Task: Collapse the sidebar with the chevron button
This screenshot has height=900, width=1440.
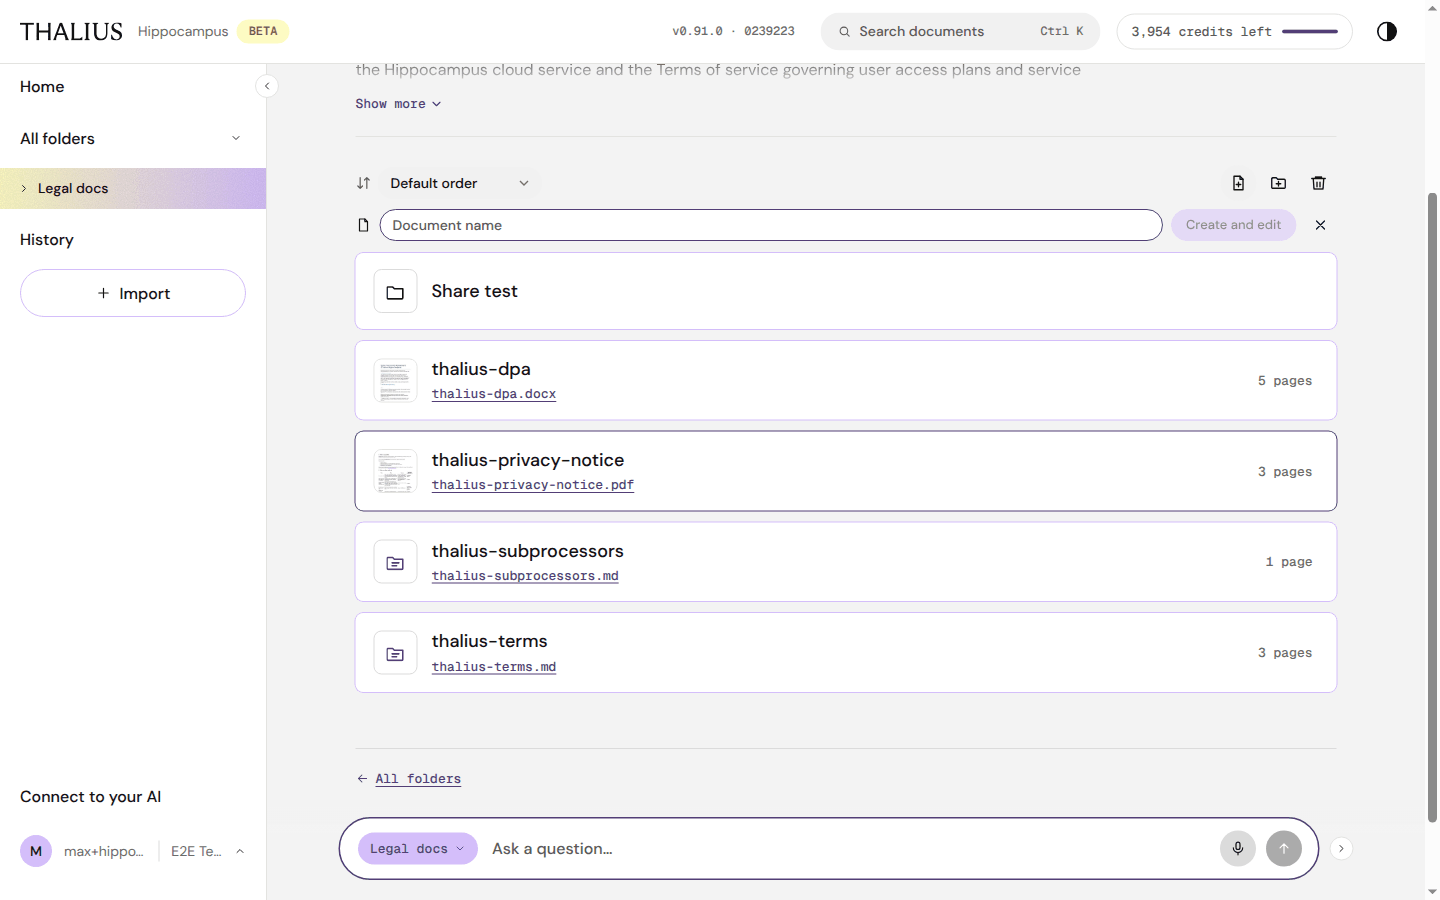Action: [267, 86]
